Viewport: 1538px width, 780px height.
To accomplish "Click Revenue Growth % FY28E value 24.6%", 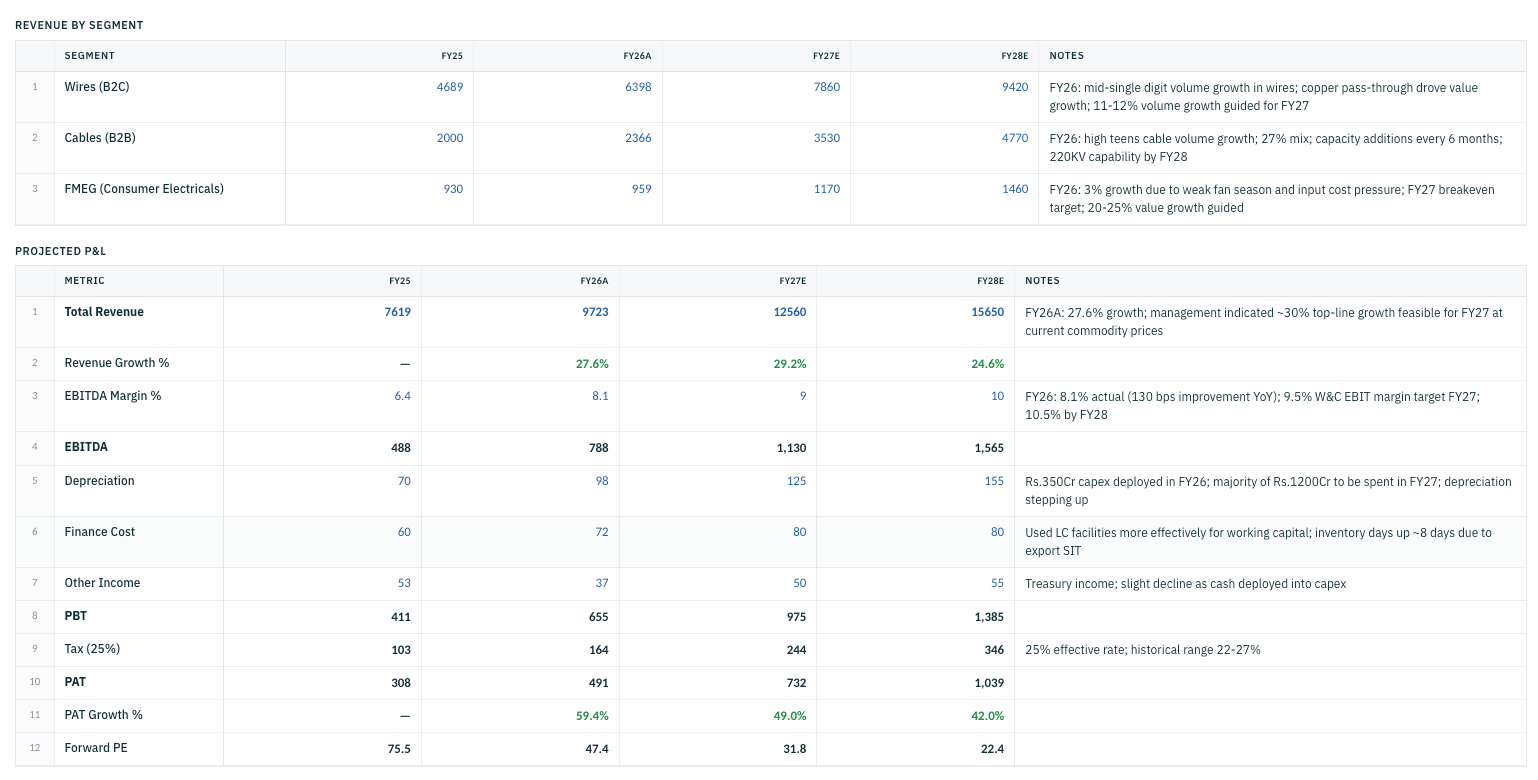I will [x=988, y=363].
